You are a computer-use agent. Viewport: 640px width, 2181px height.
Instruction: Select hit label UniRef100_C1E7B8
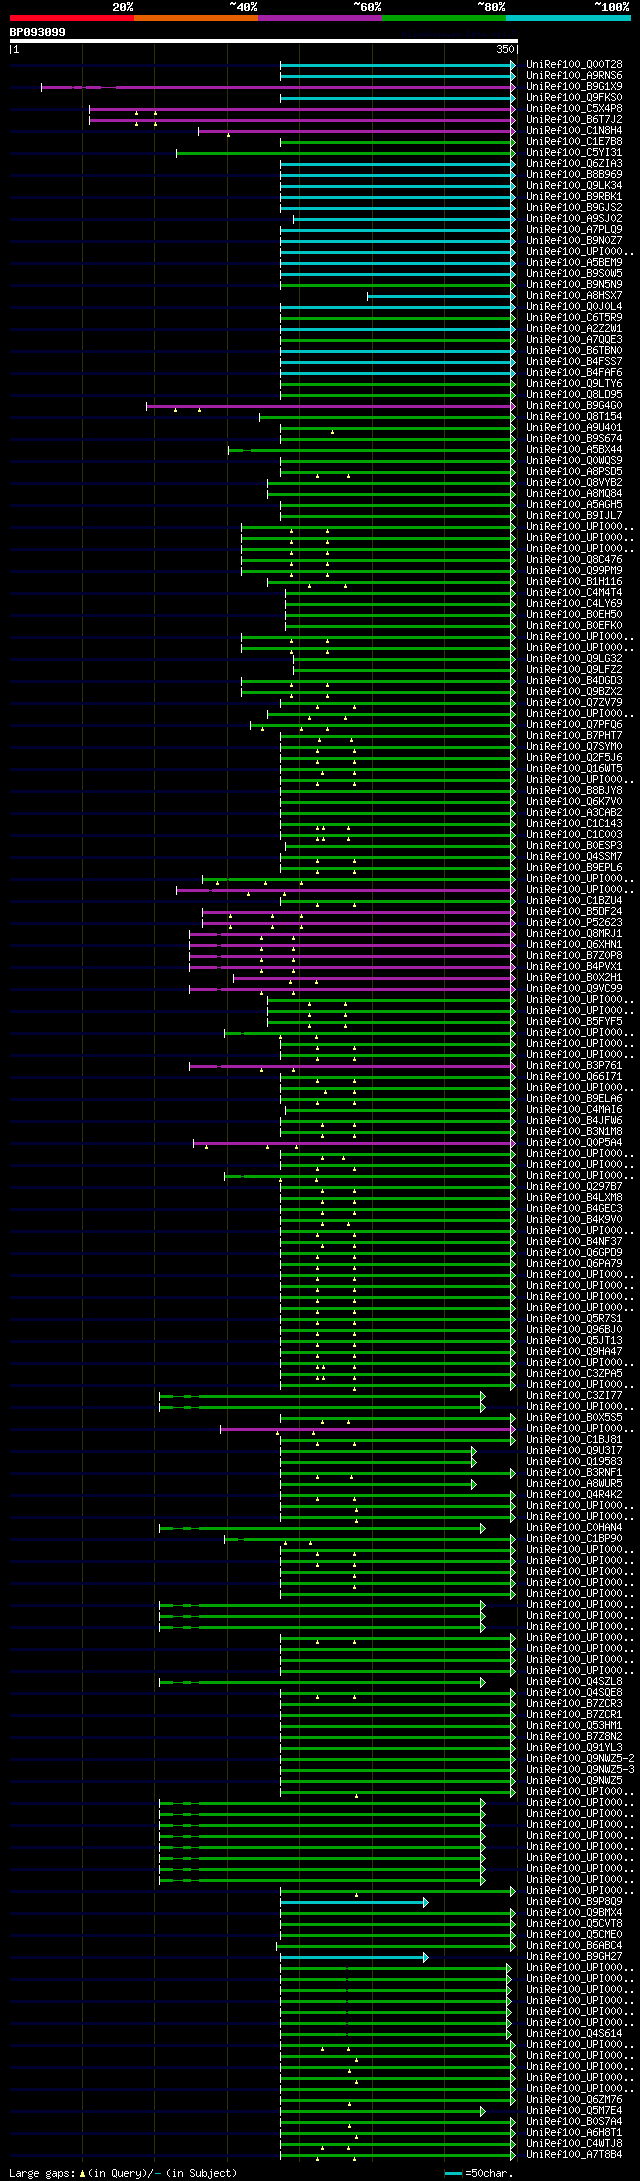click(574, 141)
